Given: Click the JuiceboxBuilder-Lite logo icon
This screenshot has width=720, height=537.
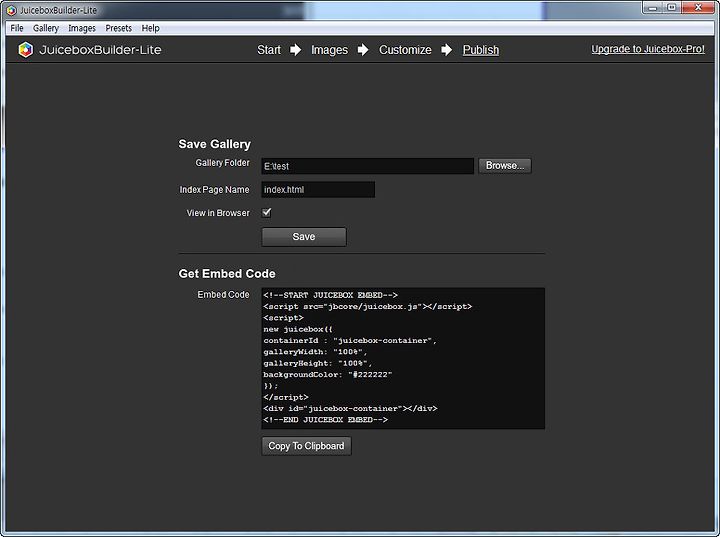Looking at the screenshot, I should tap(26, 50).
